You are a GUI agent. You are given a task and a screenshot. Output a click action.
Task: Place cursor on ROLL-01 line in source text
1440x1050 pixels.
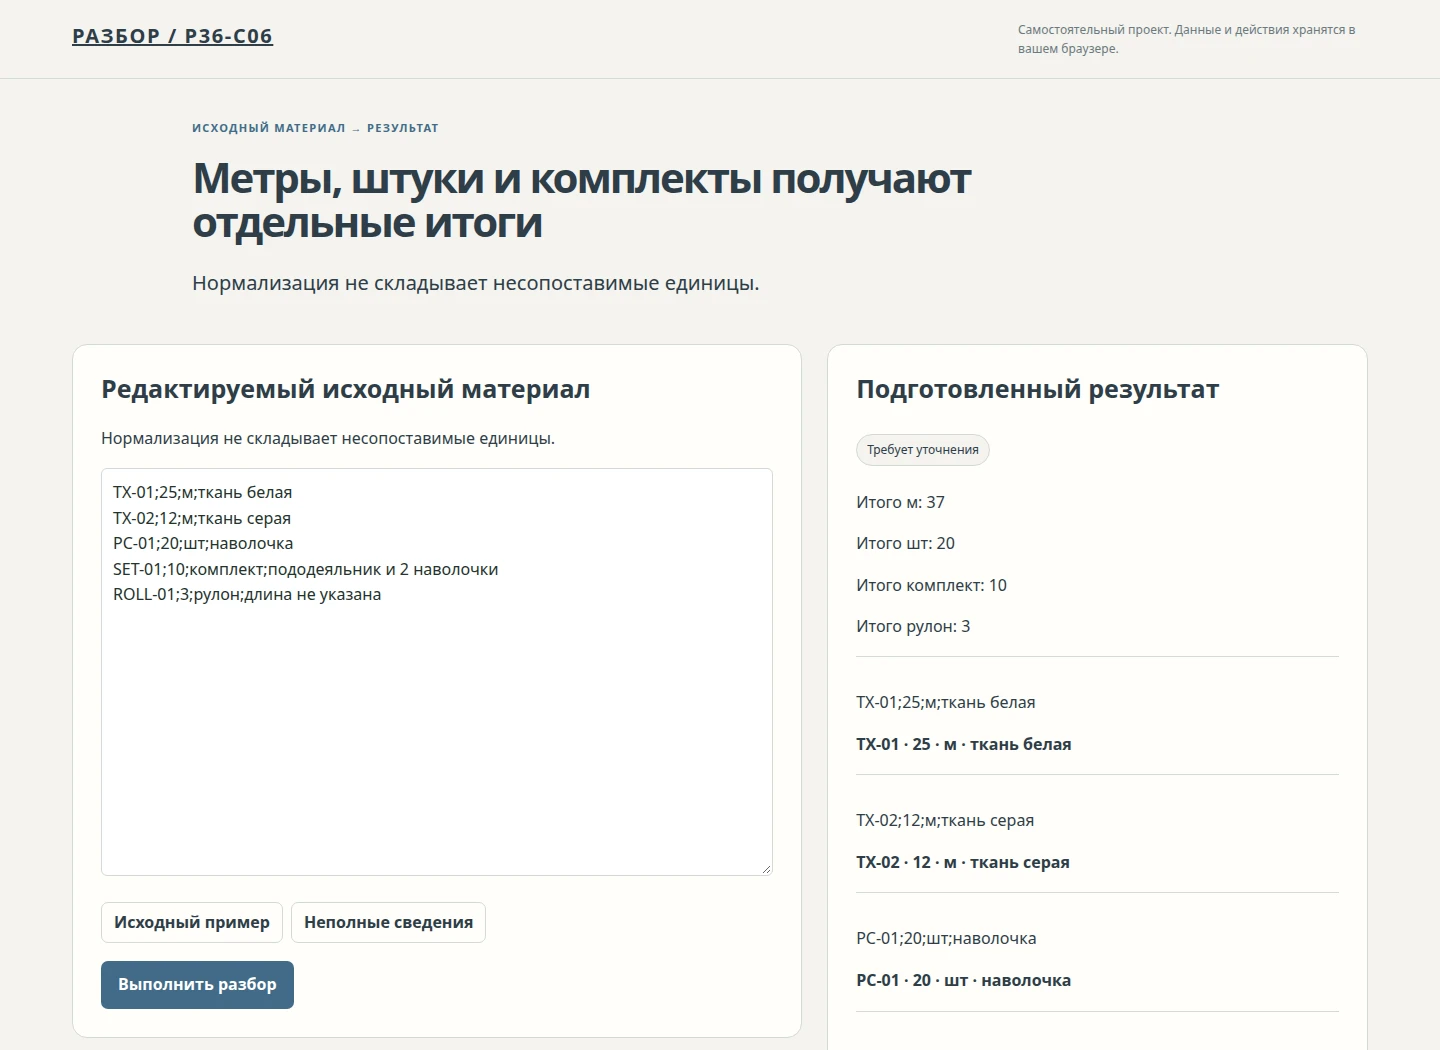[247, 594]
